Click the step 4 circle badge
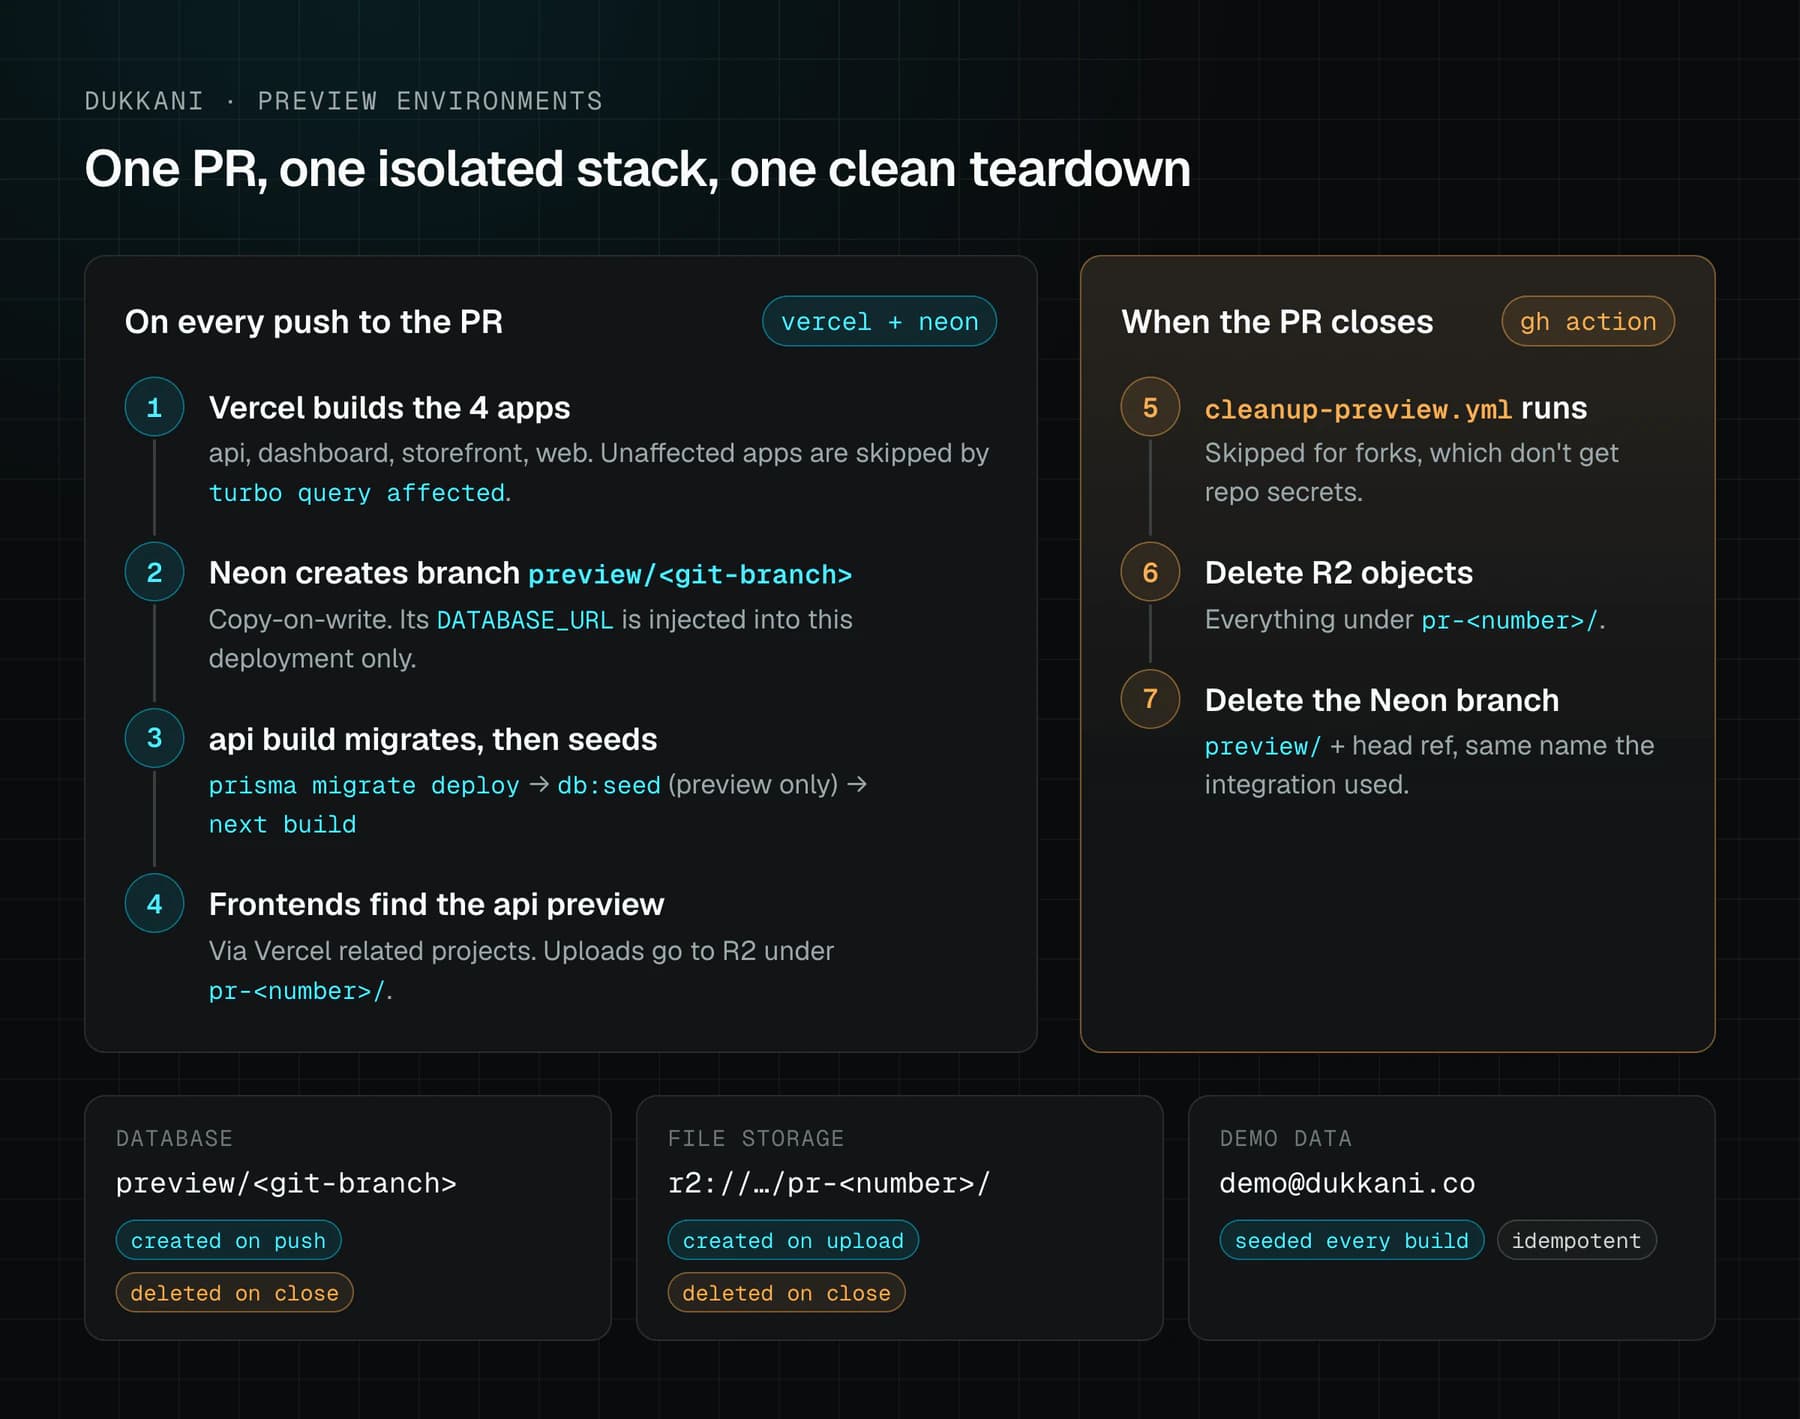The height and width of the screenshot is (1419, 1800). point(154,903)
